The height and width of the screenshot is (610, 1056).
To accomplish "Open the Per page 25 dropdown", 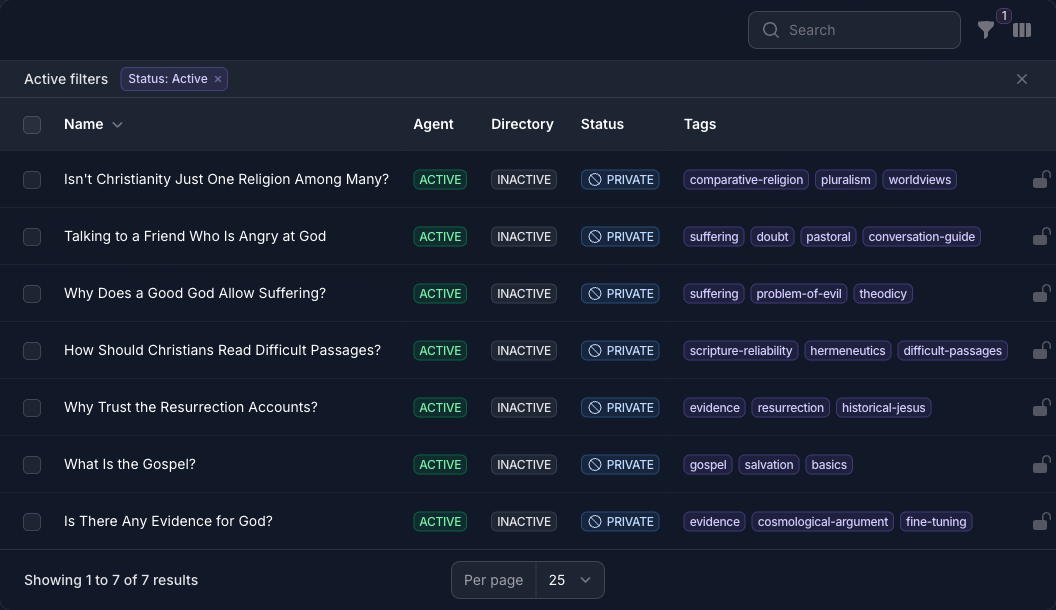I will coord(570,580).
